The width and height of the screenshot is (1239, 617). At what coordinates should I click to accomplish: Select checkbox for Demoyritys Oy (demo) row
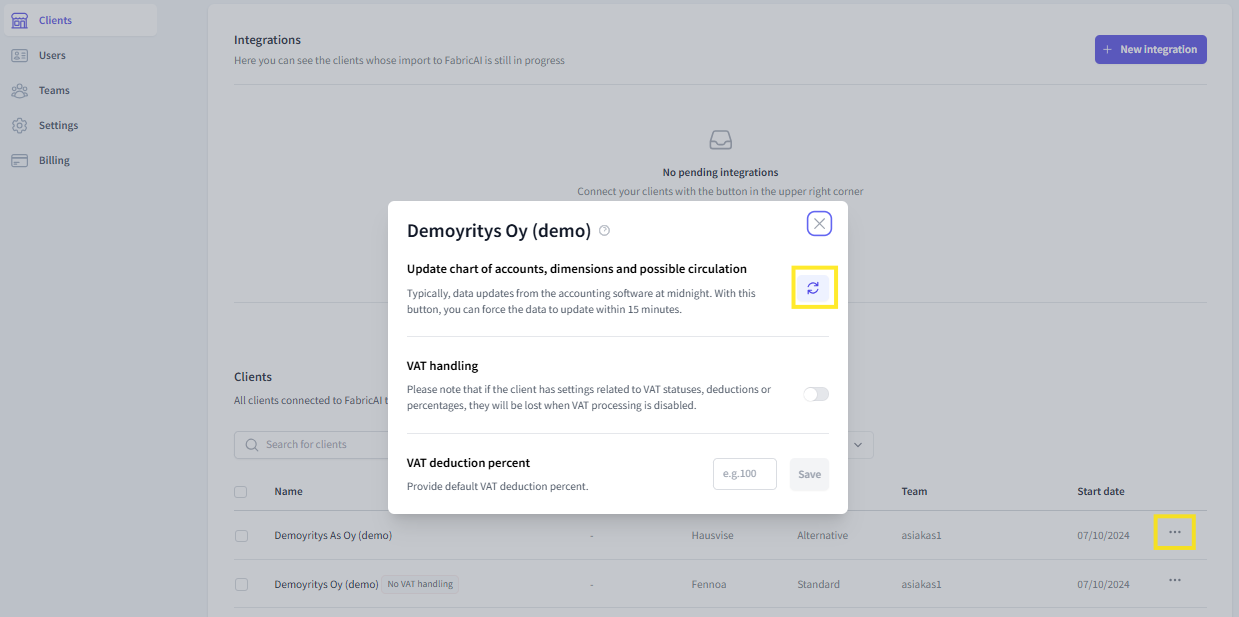(241, 584)
